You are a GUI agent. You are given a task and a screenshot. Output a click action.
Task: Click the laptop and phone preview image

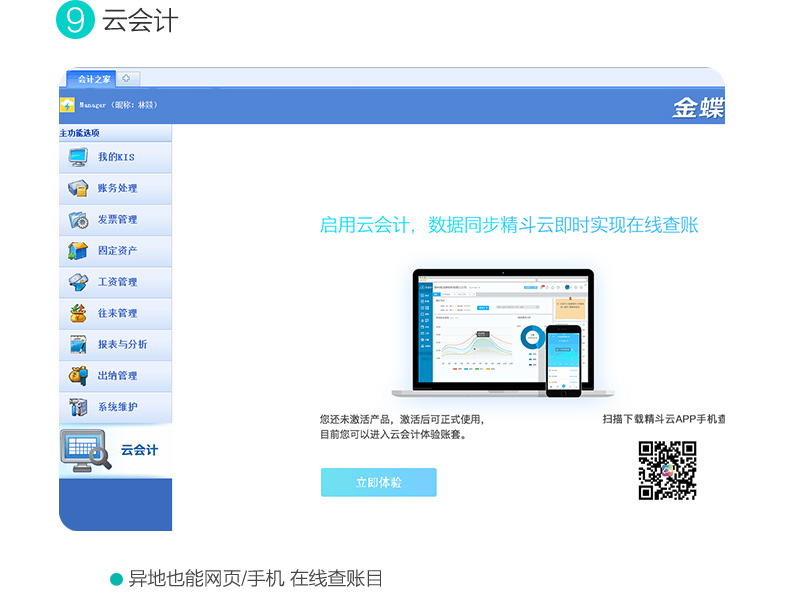[x=503, y=333]
